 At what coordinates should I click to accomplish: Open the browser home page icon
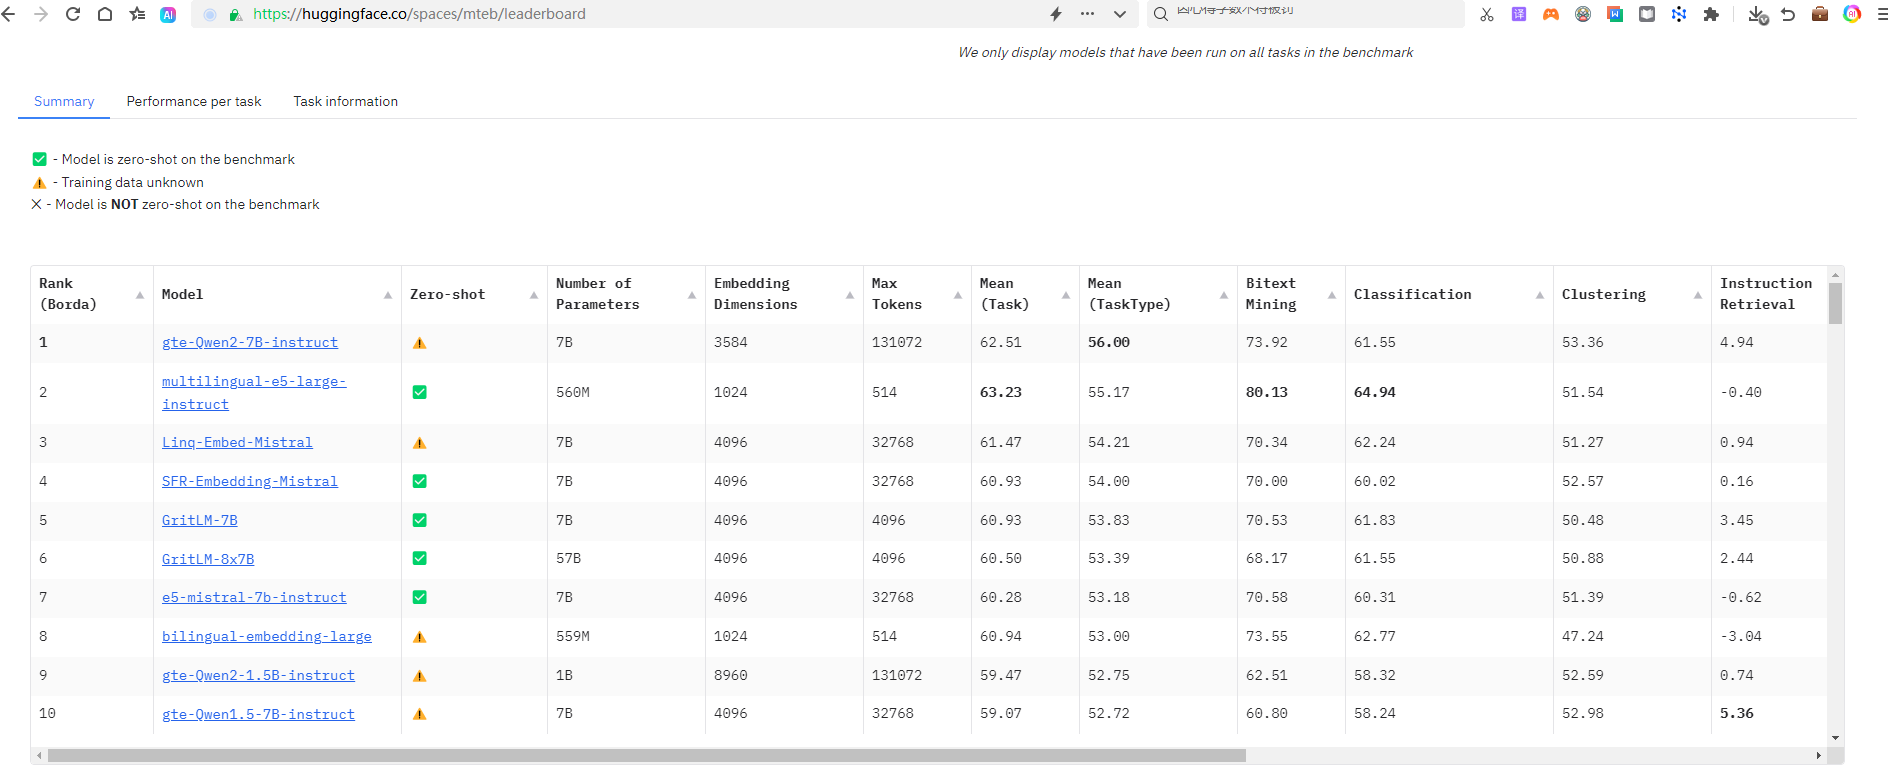click(x=105, y=14)
